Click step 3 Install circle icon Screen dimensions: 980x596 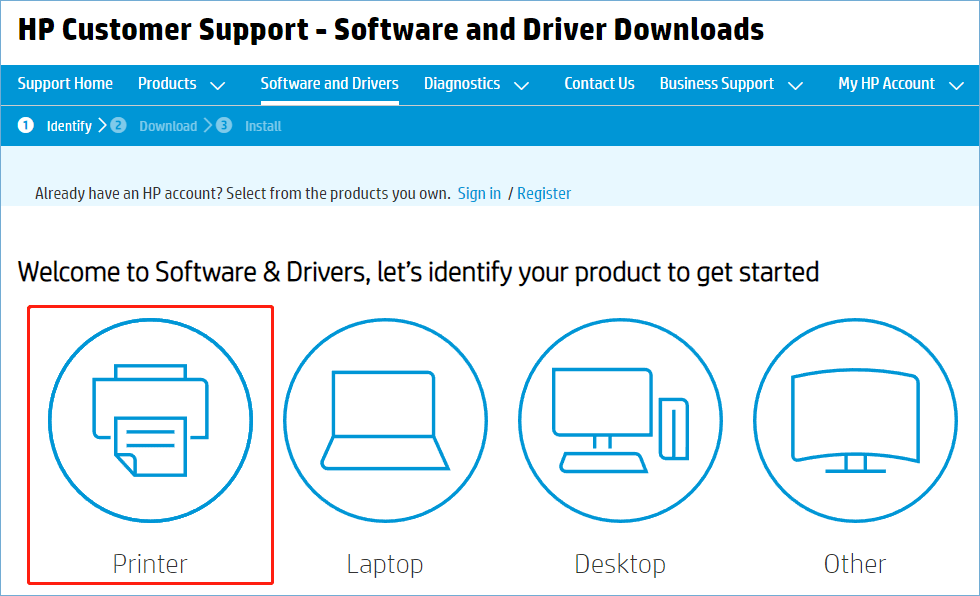tap(225, 126)
